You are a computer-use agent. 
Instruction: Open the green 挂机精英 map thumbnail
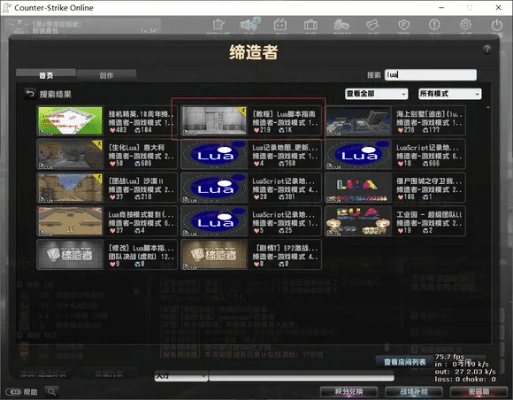tap(70, 121)
